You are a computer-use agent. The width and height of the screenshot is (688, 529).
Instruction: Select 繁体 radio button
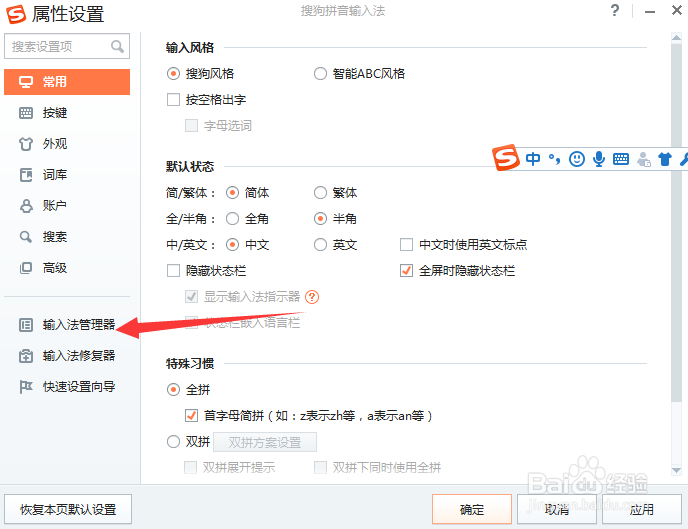pyautogui.click(x=320, y=193)
